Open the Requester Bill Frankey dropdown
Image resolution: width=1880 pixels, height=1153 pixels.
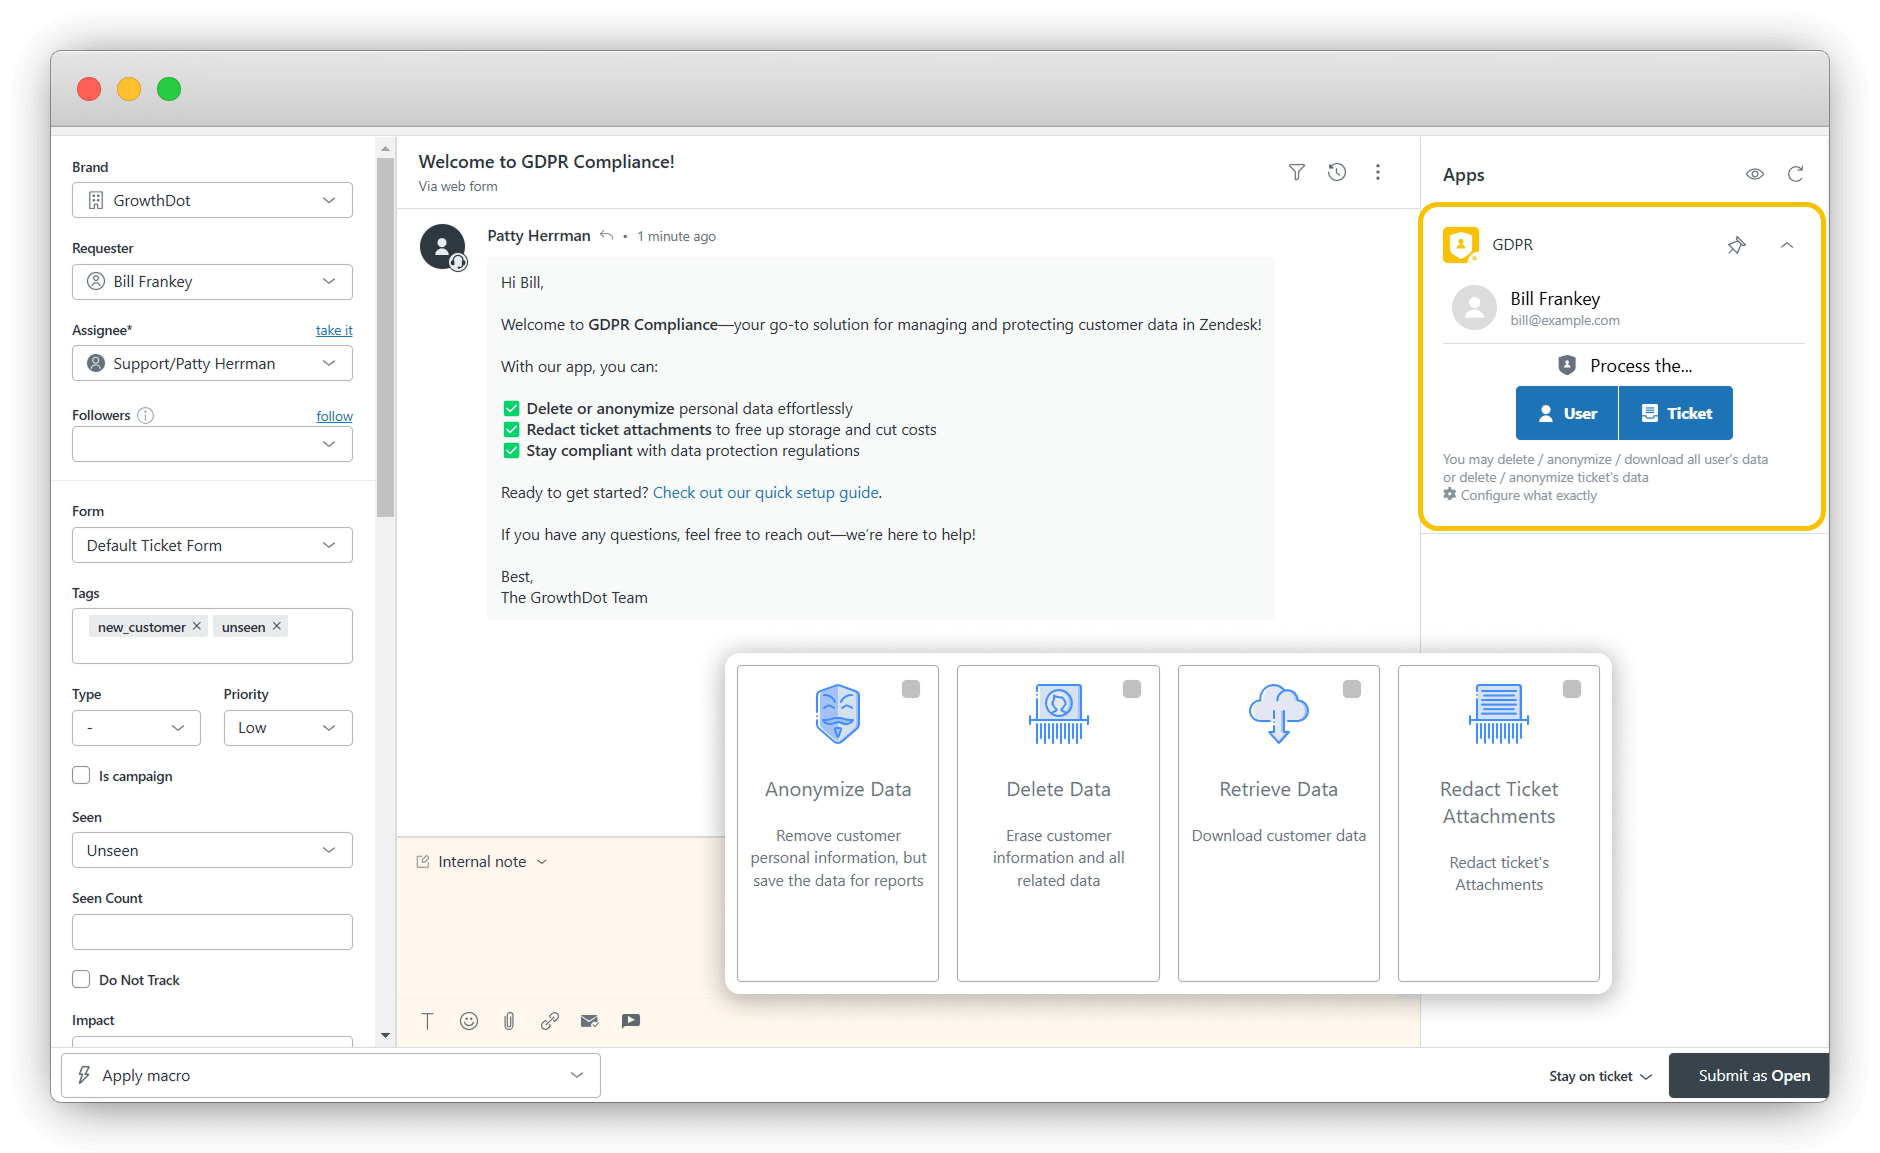pyautogui.click(x=212, y=281)
